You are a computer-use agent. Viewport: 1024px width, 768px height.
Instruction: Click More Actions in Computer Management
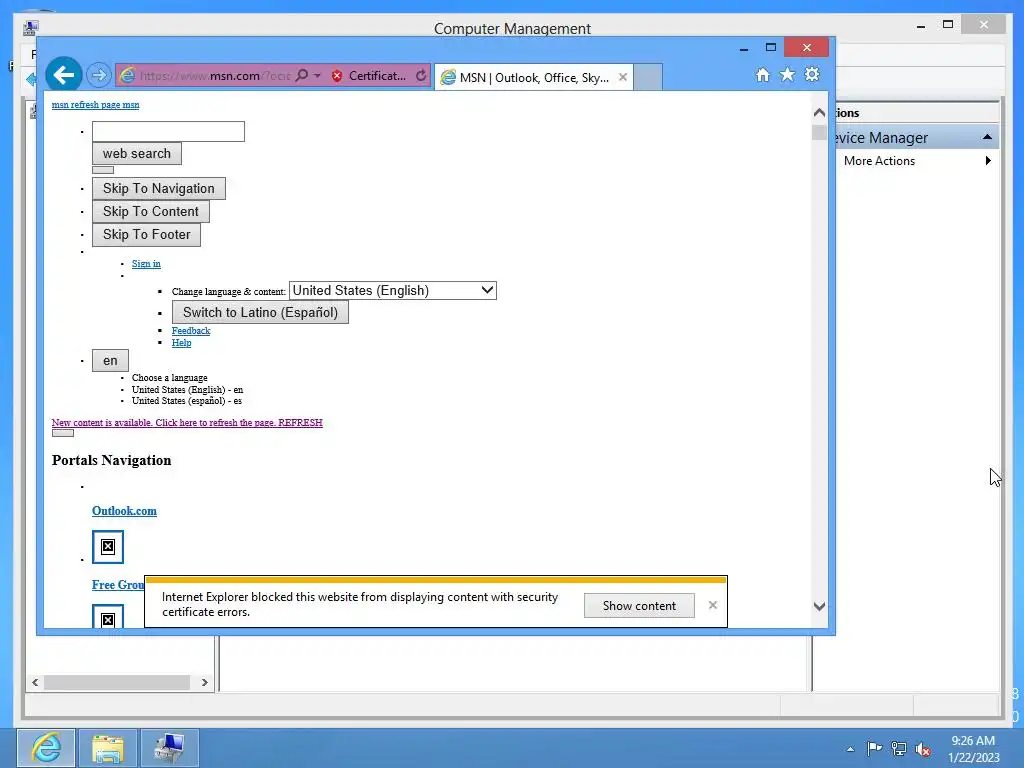click(879, 161)
